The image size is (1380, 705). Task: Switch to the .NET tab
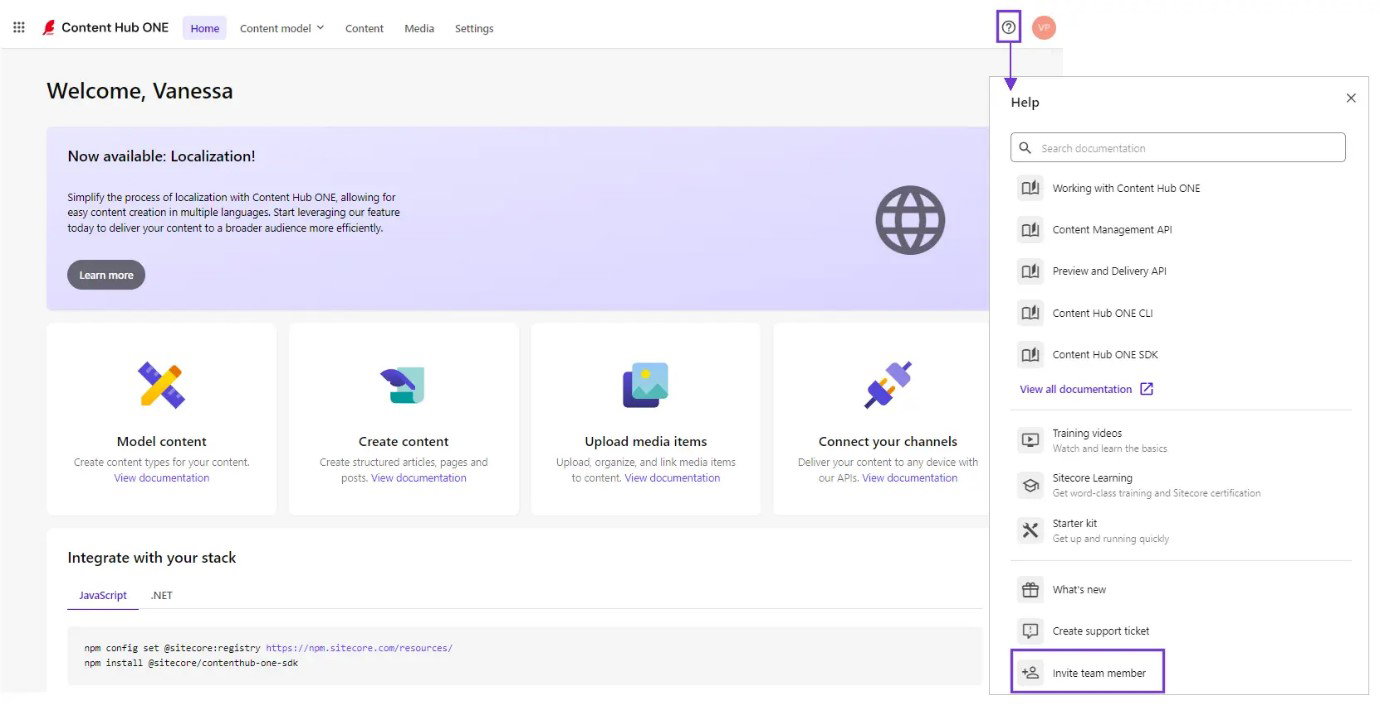coord(161,595)
